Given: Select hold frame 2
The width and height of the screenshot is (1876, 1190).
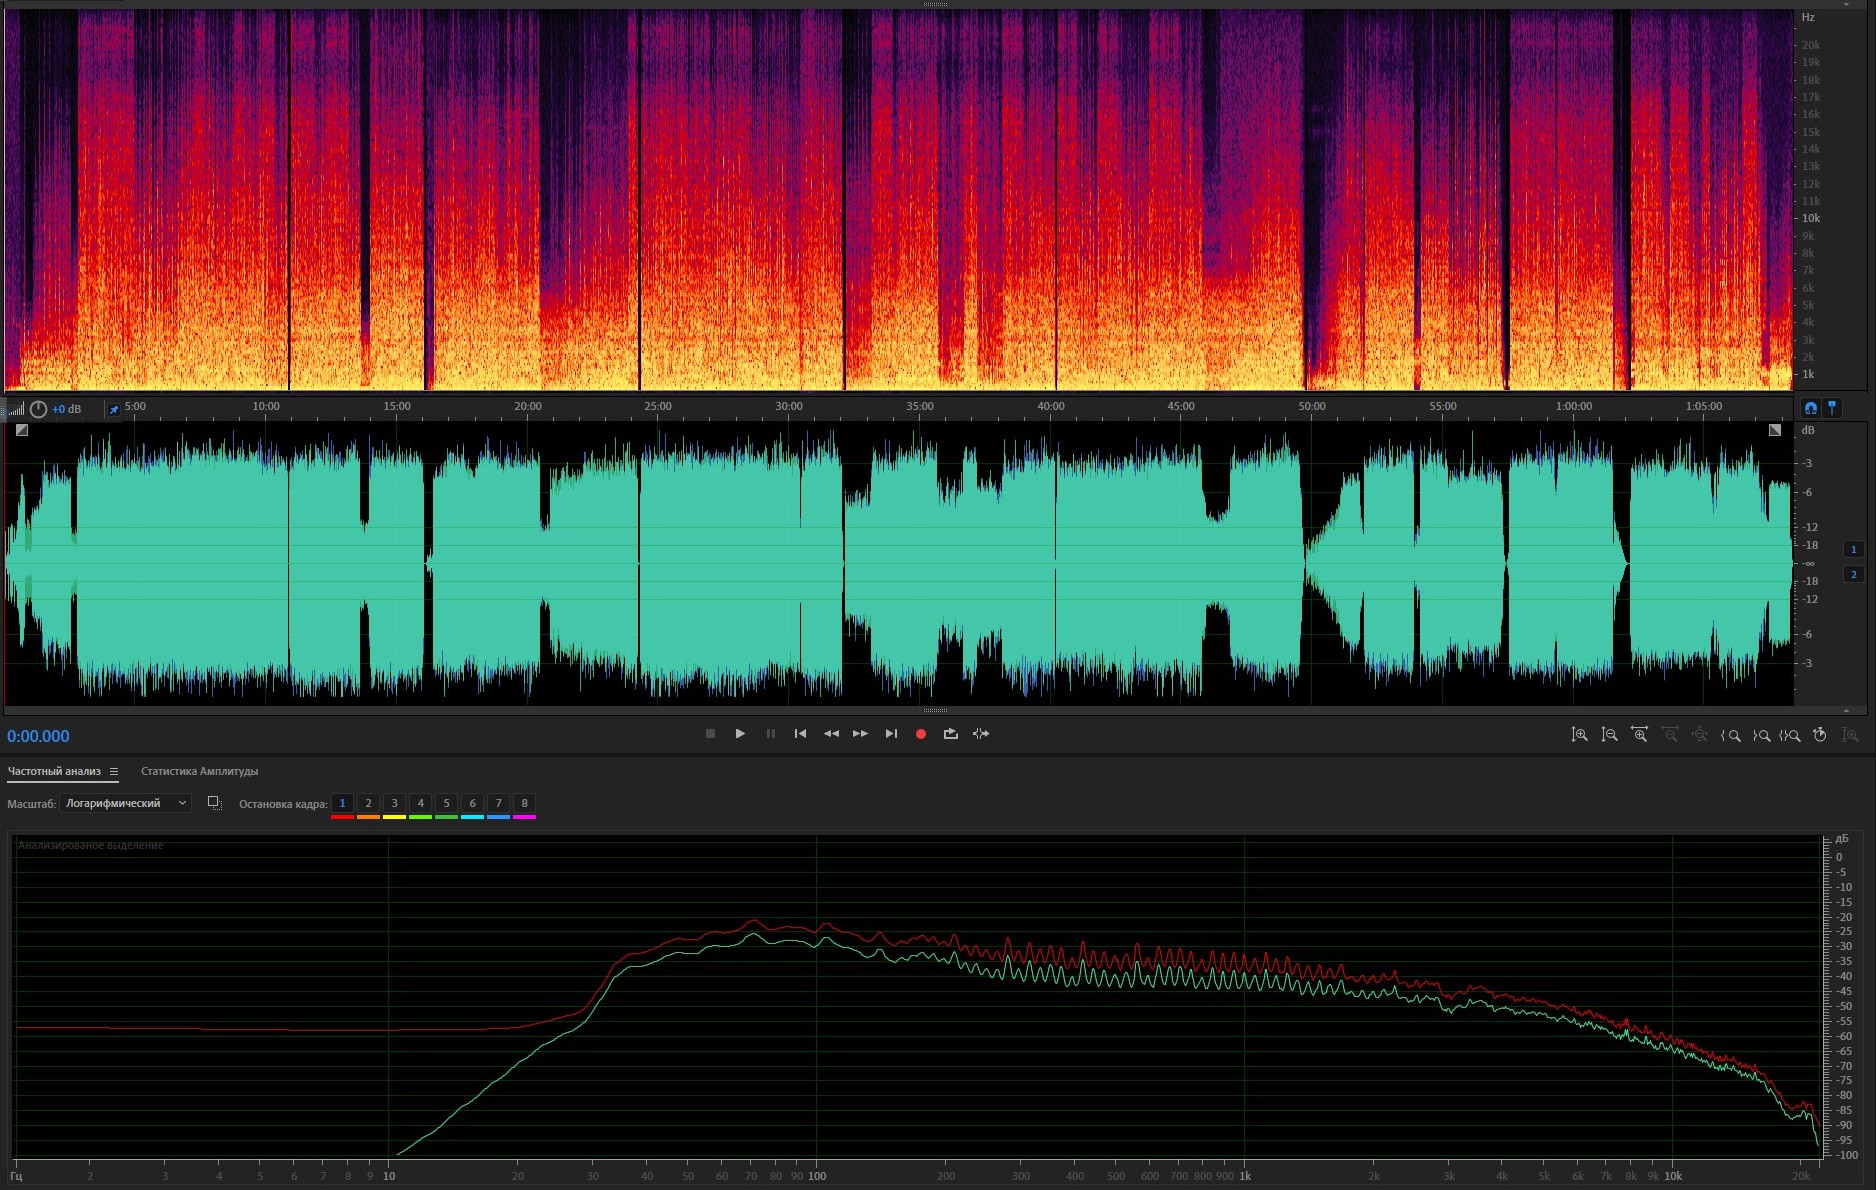Looking at the screenshot, I should click(368, 803).
